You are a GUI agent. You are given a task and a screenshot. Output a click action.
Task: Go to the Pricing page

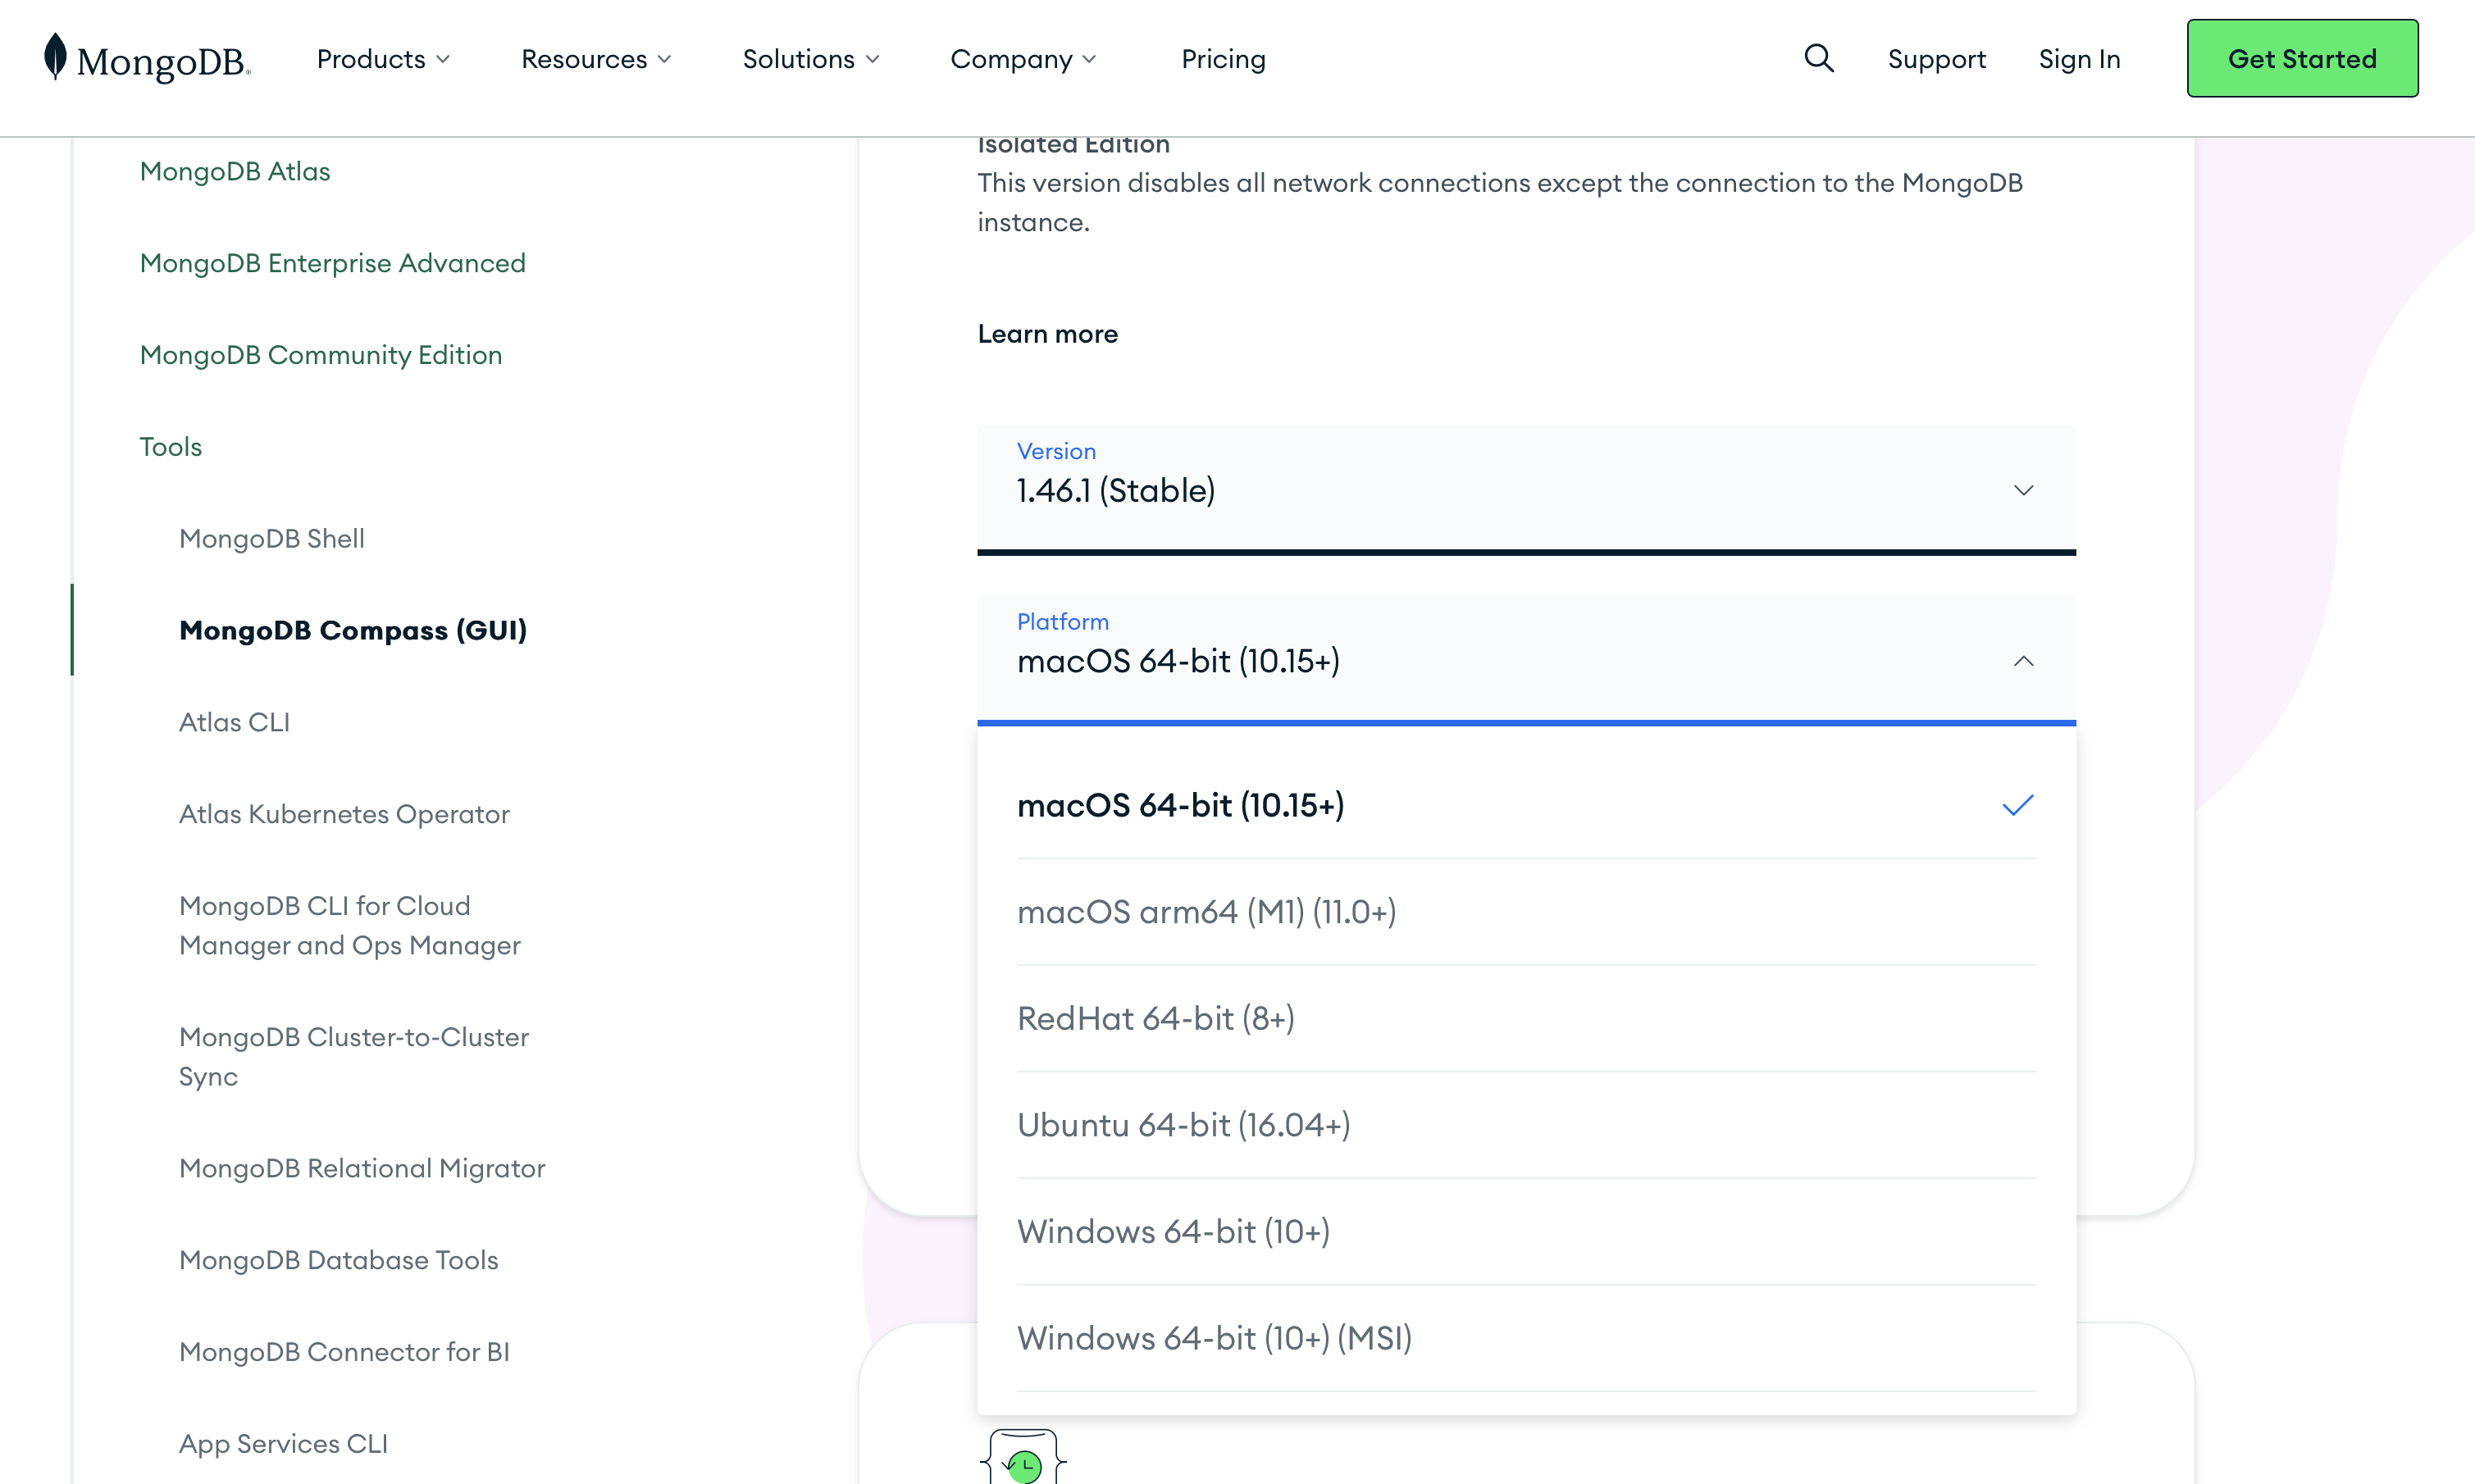point(1223,58)
